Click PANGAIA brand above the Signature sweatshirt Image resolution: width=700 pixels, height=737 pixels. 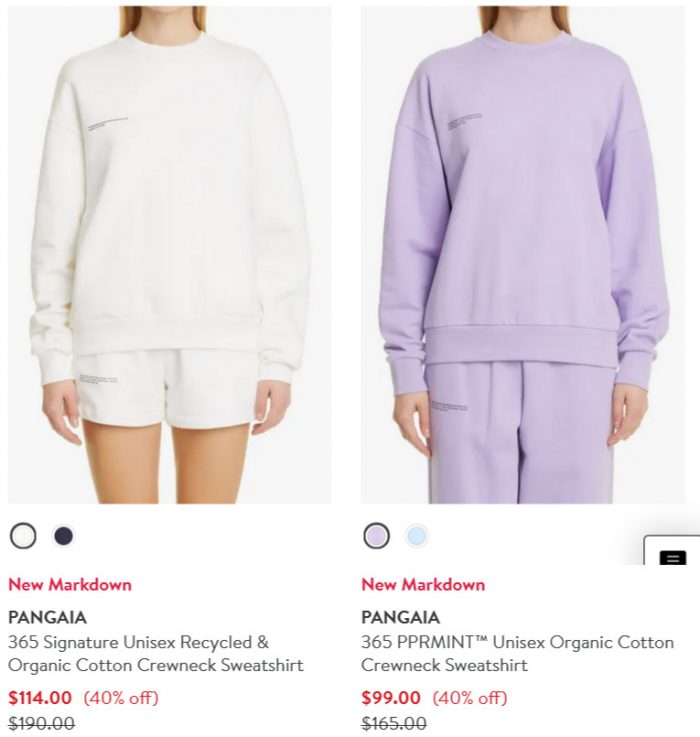click(47, 617)
